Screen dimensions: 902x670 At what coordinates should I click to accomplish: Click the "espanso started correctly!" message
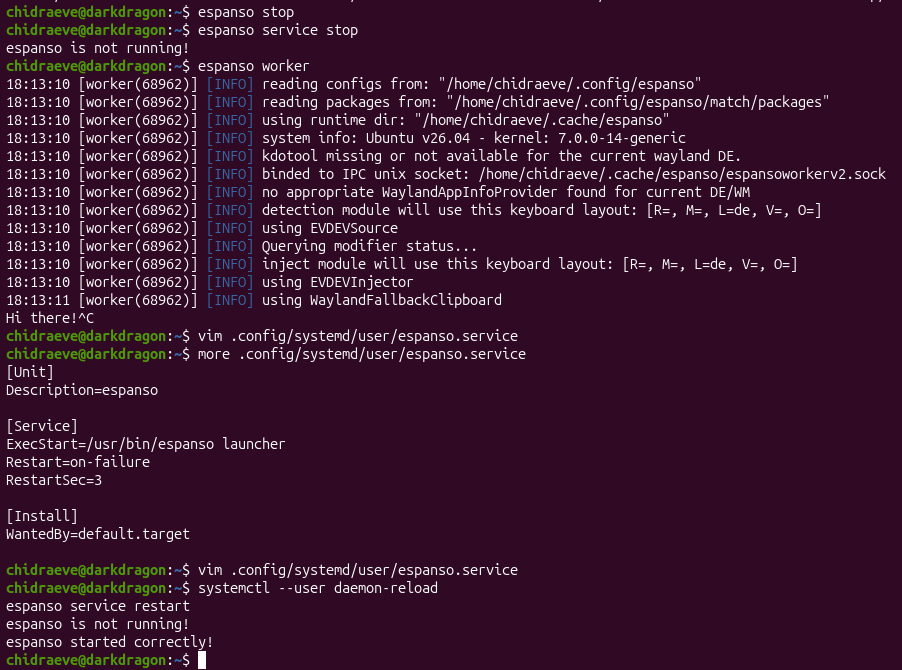click(x=109, y=642)
